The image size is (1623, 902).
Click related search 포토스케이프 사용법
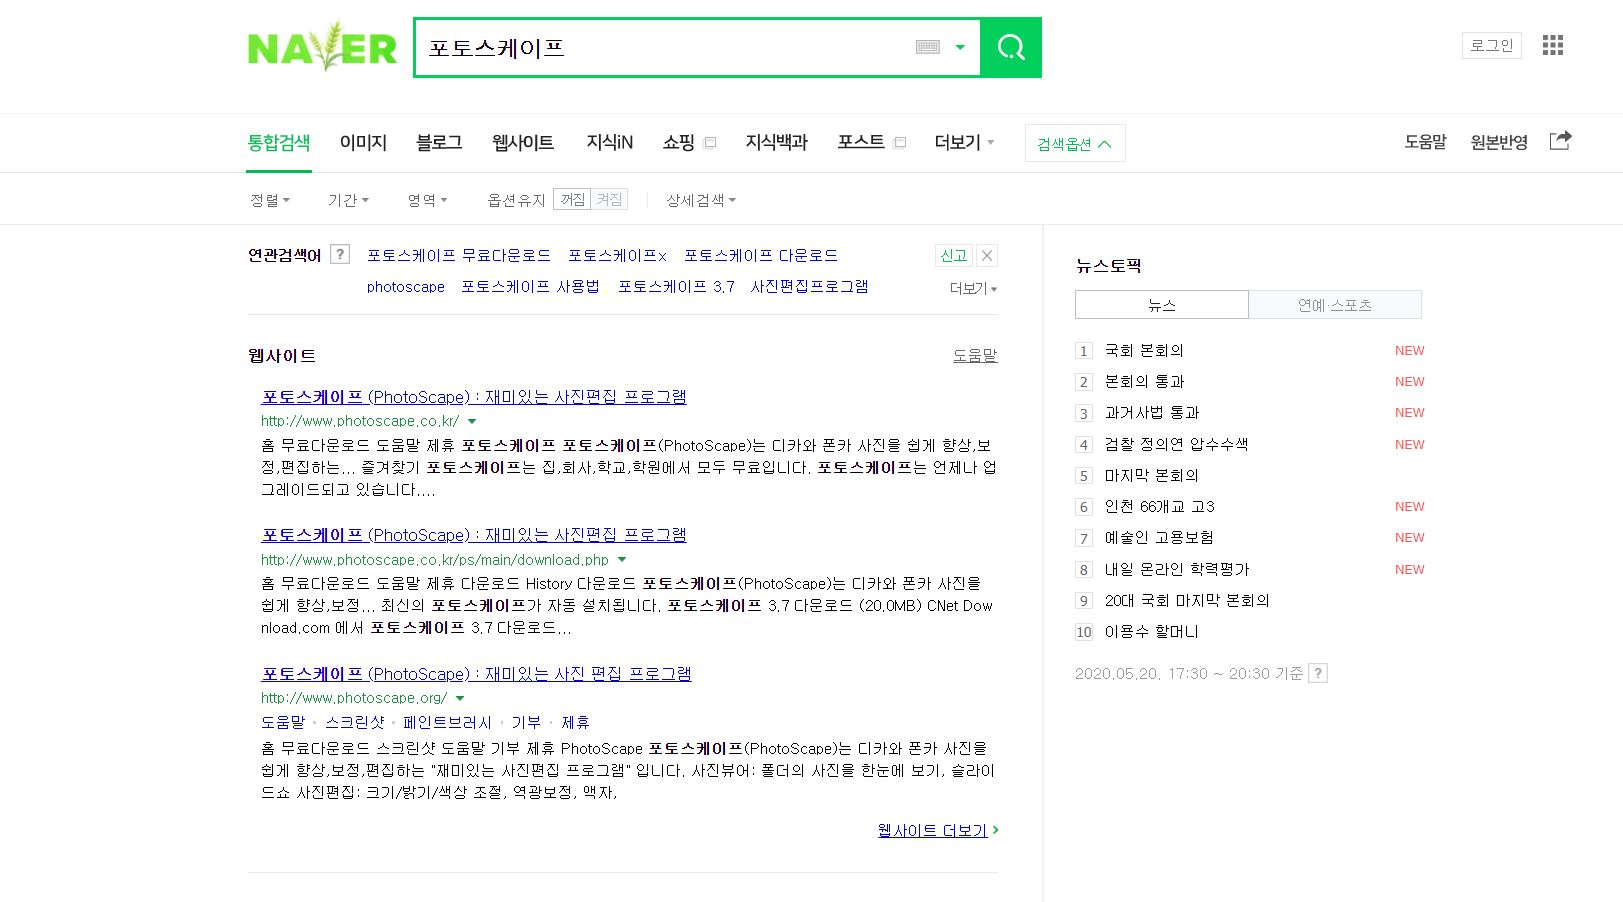coord(530,286)
